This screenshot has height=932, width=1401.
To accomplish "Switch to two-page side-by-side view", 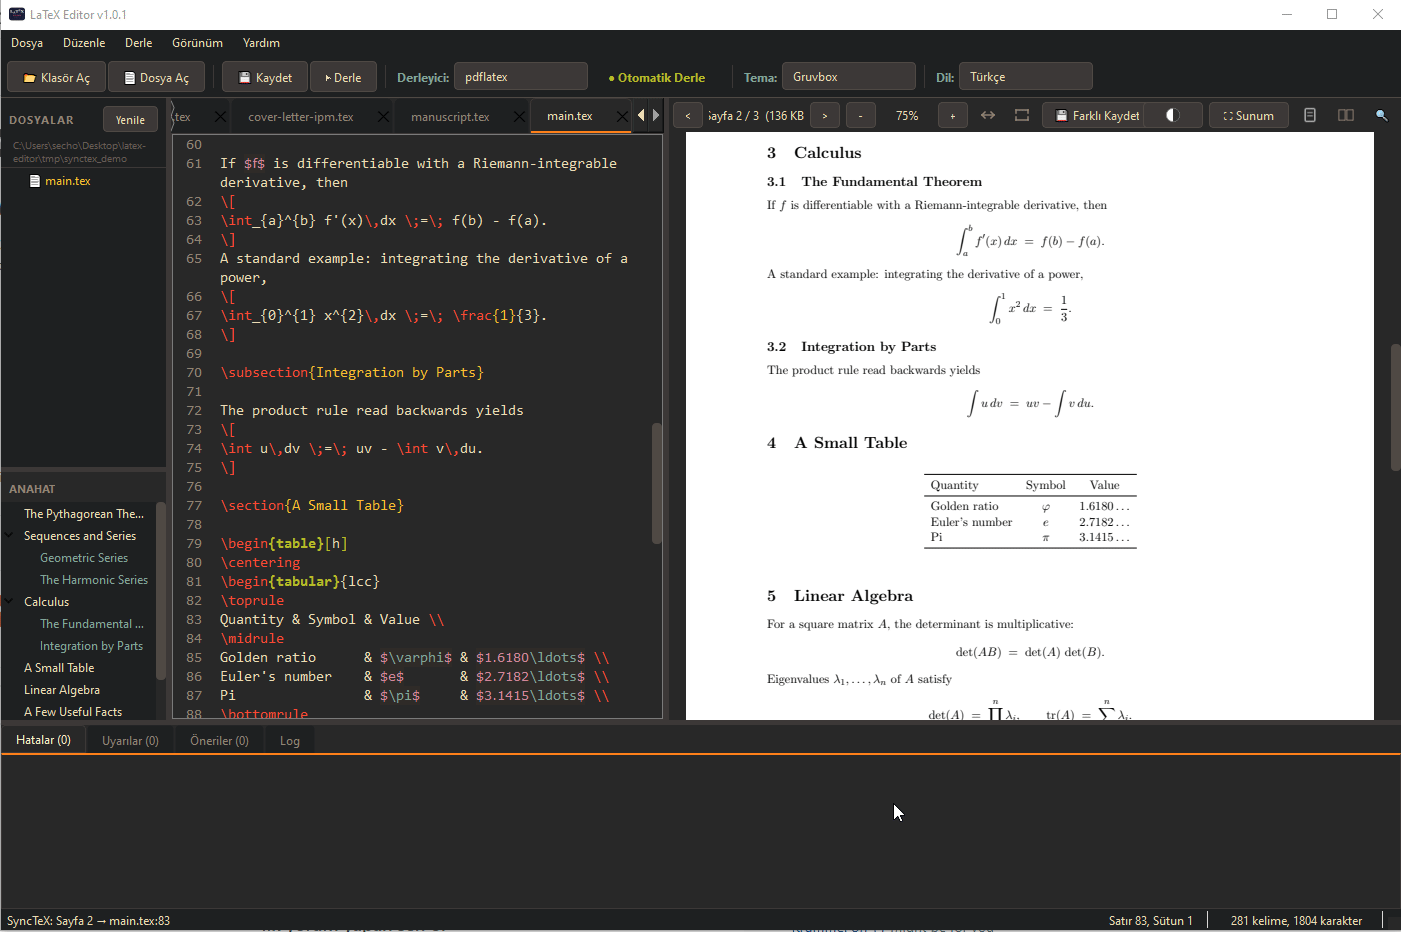I will pos(1346,116).
